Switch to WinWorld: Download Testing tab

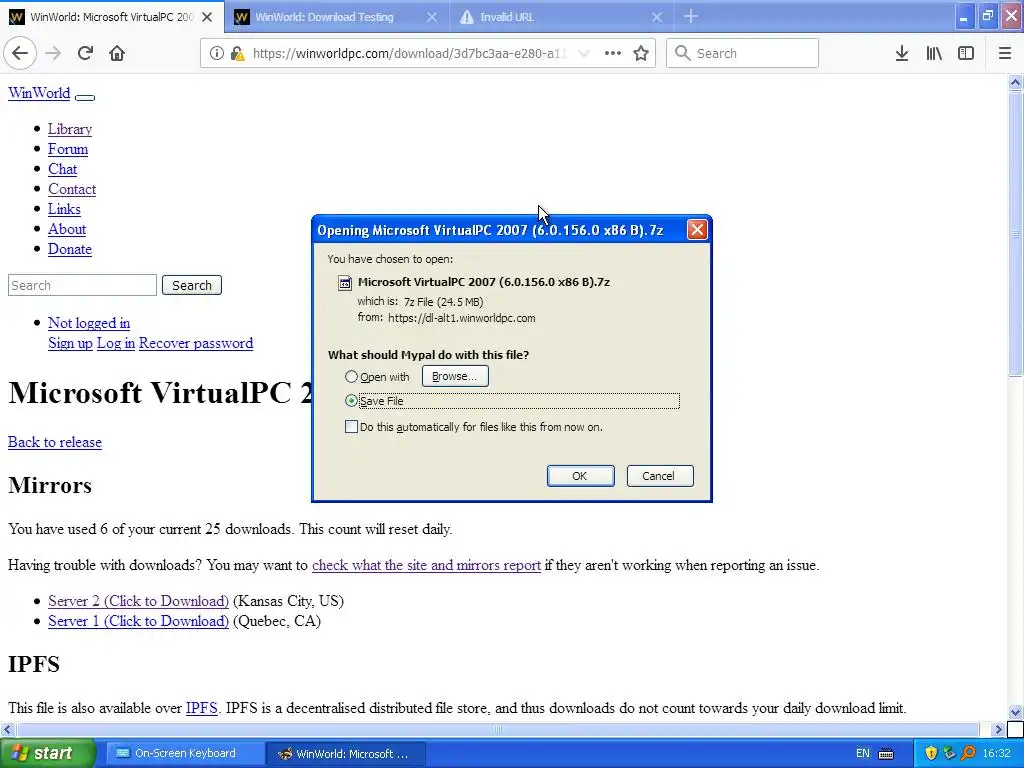pos(337,17)
